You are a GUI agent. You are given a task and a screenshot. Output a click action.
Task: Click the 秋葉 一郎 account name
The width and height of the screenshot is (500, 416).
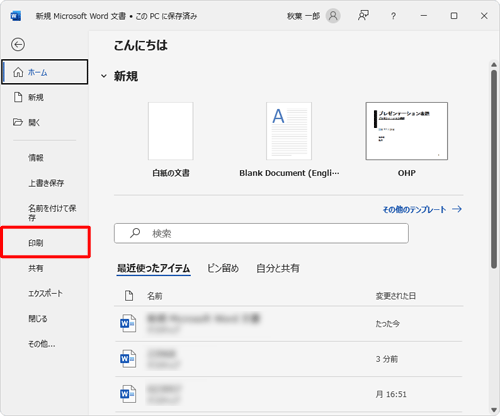pos(303,16)
